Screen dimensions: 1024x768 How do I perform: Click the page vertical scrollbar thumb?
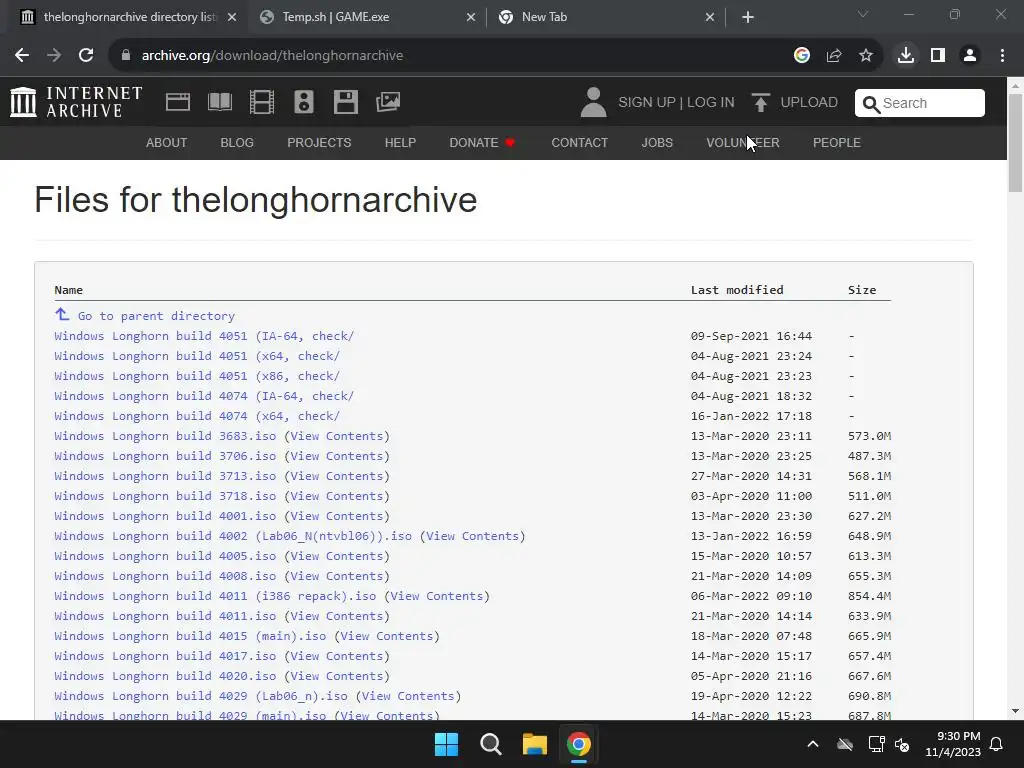1015,142
